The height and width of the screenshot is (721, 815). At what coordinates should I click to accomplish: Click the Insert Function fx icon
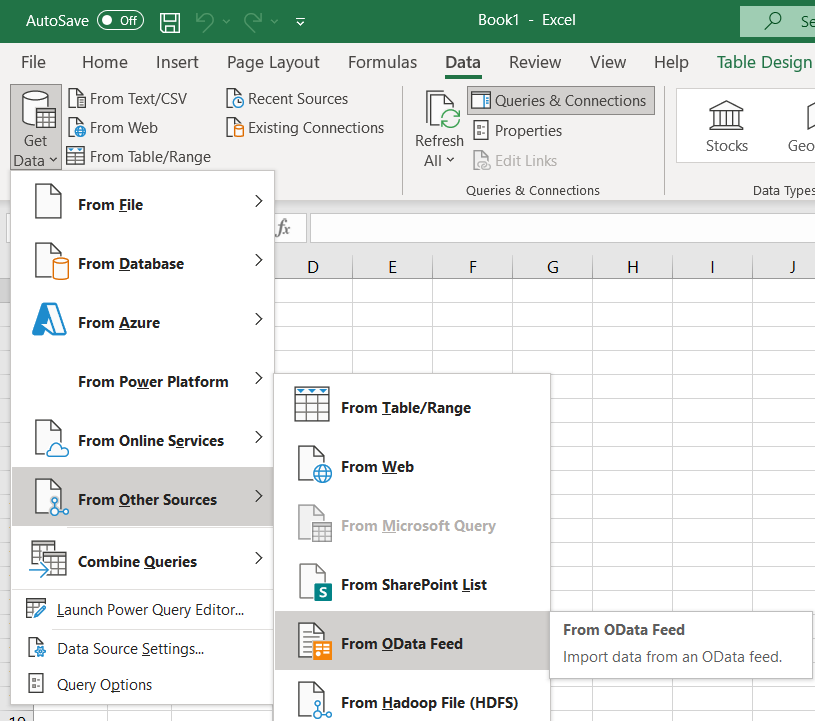(283, 228)
